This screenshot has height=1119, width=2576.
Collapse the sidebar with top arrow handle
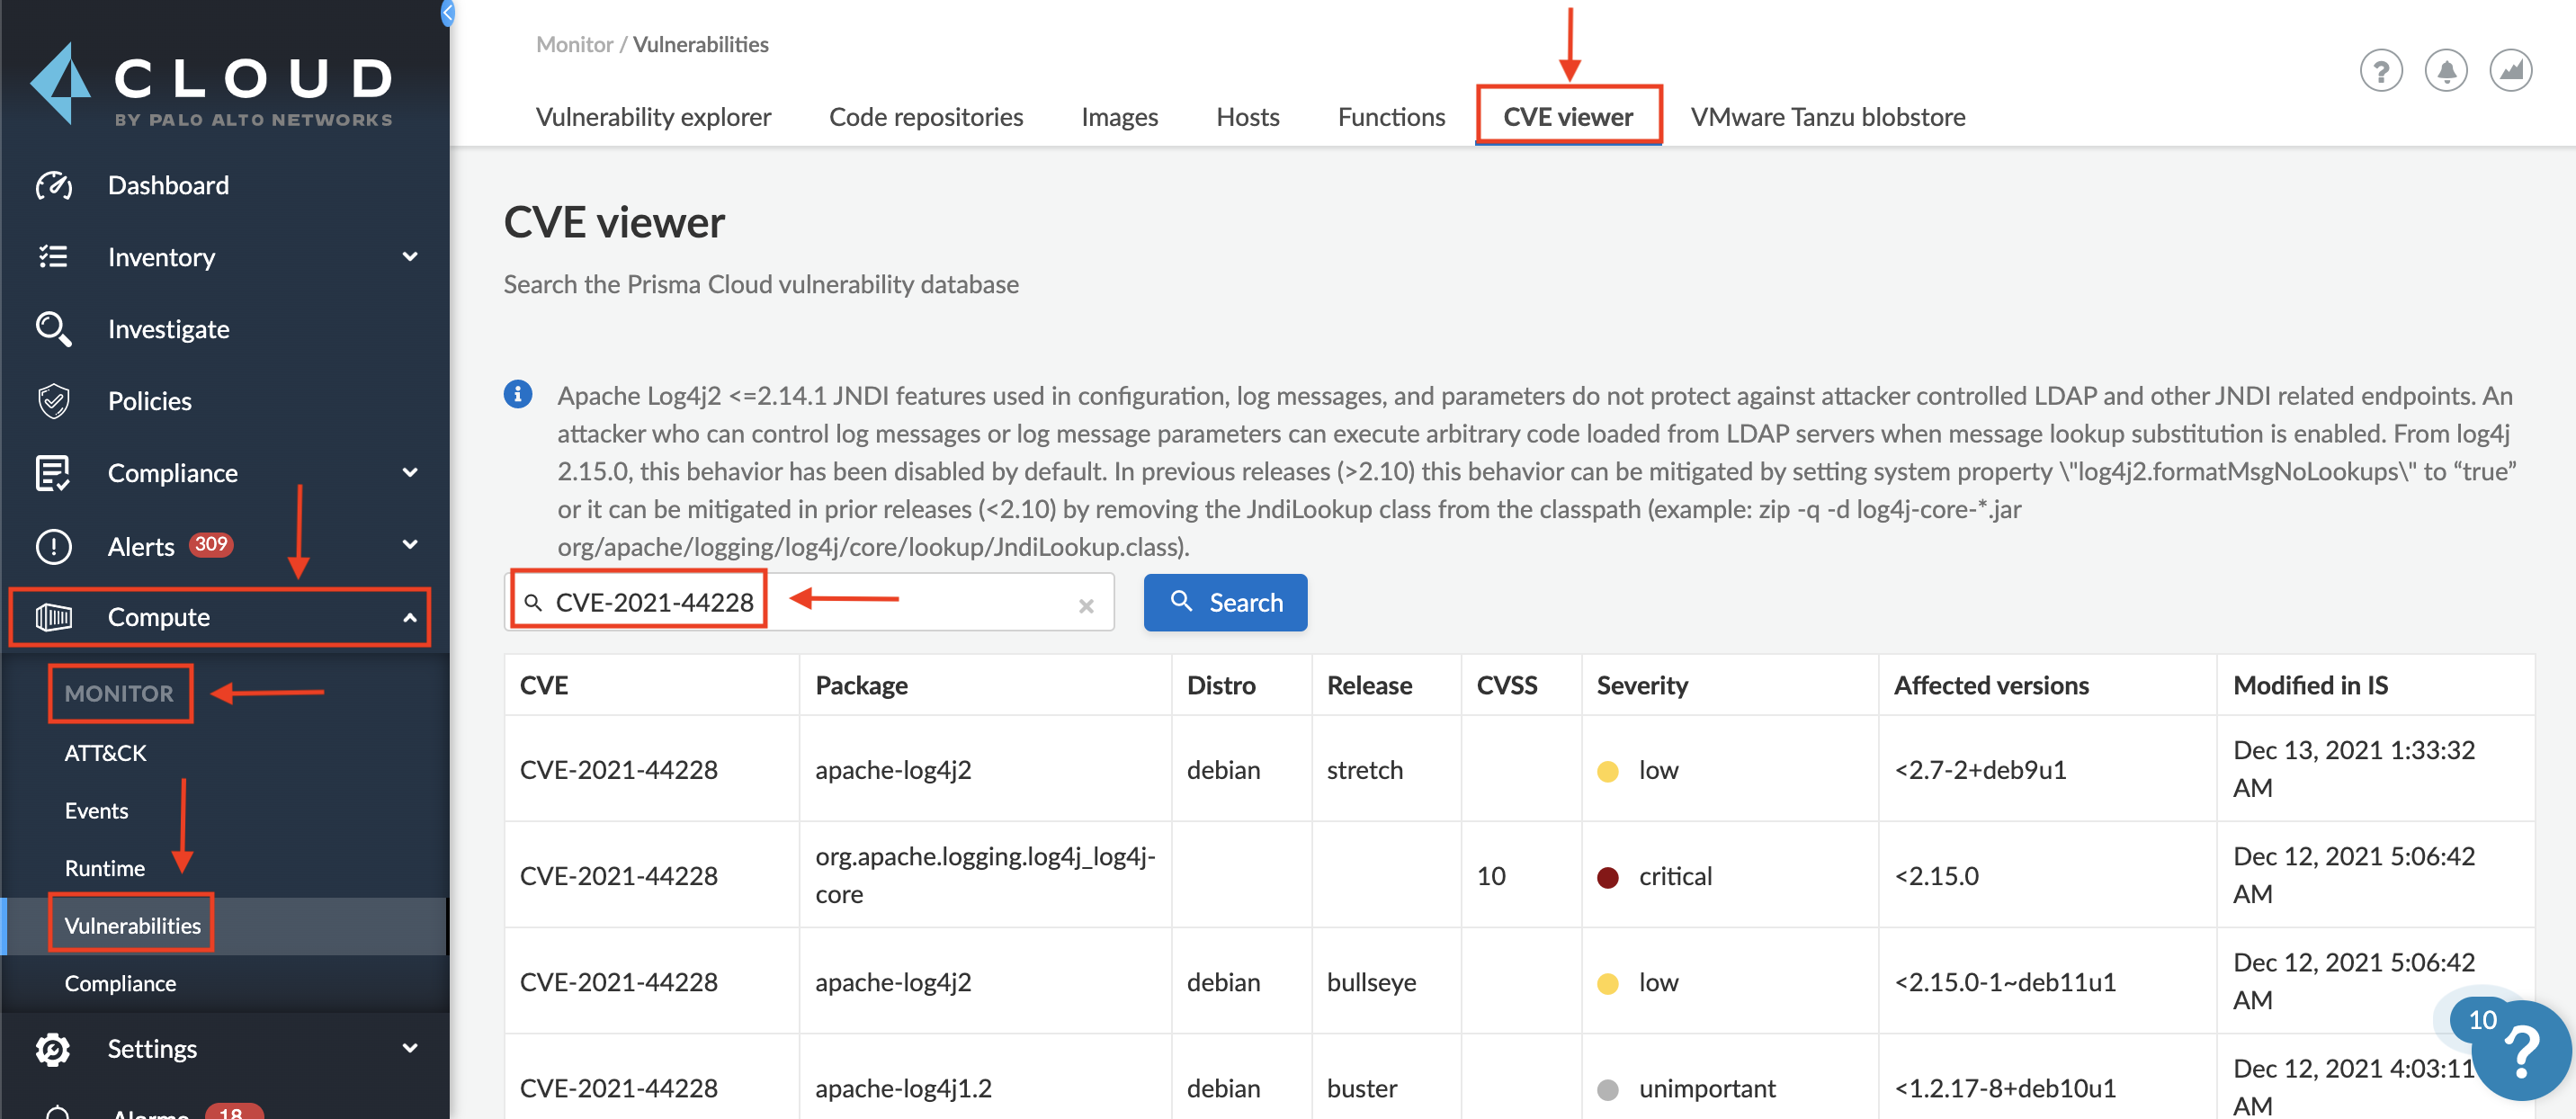448,13
